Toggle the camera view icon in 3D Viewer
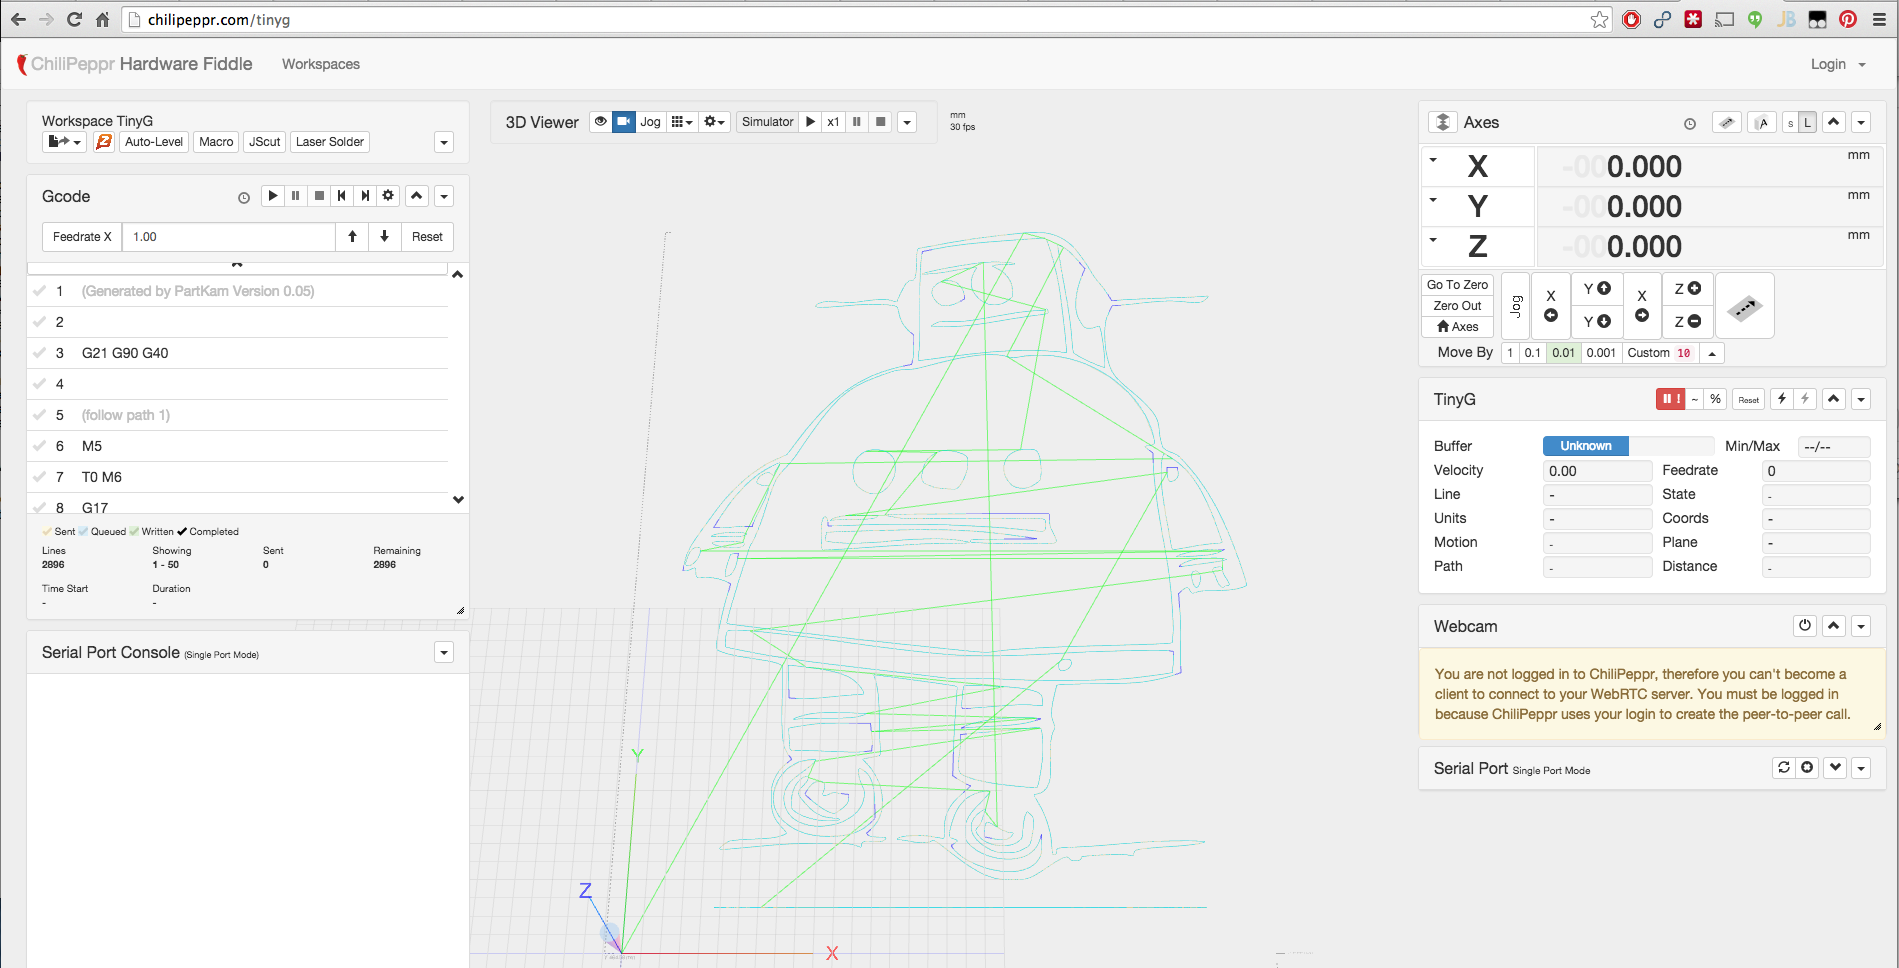This screenshot has height=968, width=1899. point(623,121)
